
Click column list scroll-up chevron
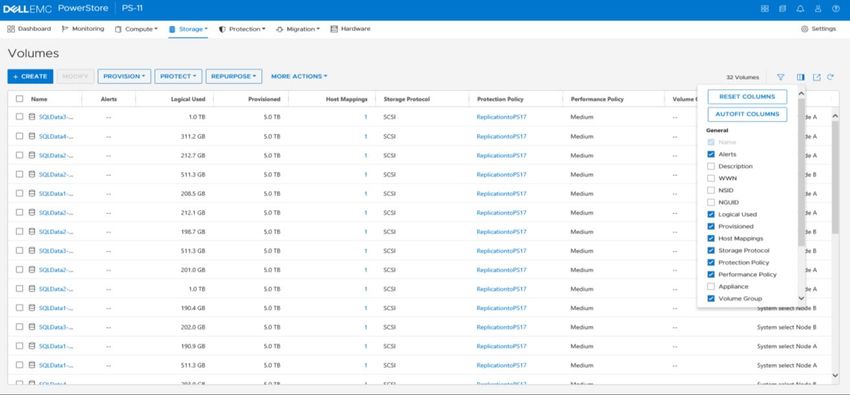[801, 94]
